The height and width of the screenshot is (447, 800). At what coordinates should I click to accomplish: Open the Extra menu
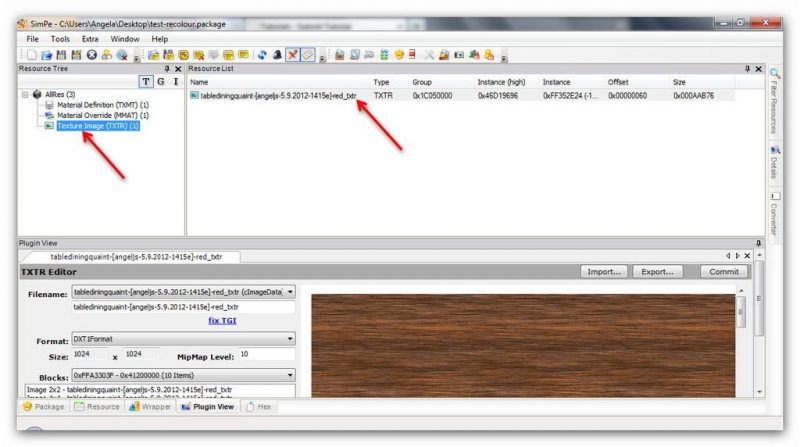pyautogui.click(x=90, y=39)
